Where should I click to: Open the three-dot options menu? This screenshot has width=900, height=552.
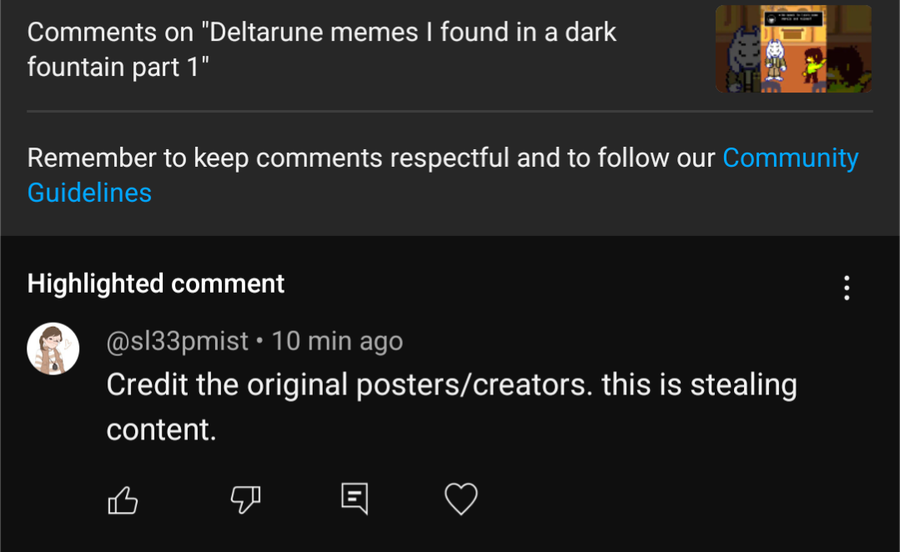click(847, 289)
